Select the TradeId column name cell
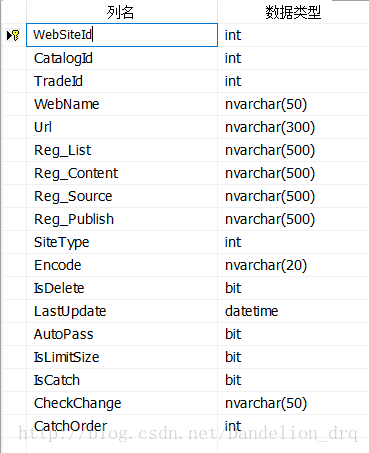Viewport: 369px width, 453px height. point(122,81)
